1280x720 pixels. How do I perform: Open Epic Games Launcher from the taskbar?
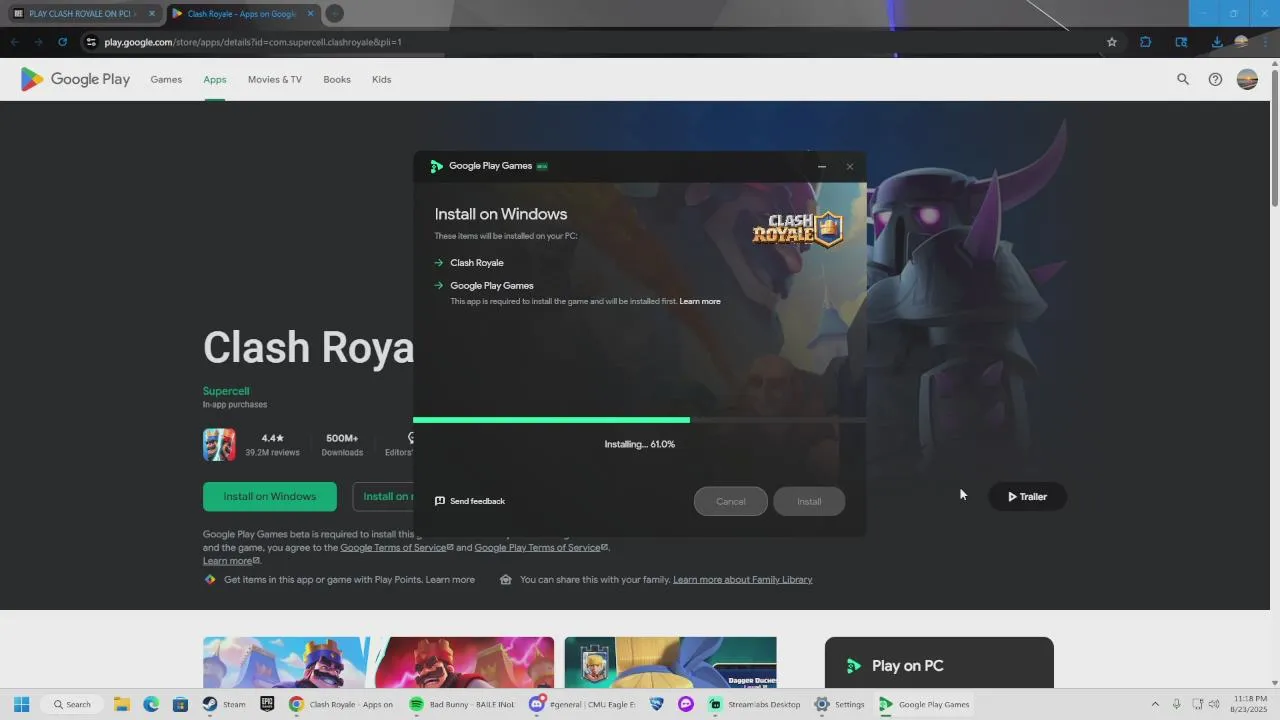(267, 704)
